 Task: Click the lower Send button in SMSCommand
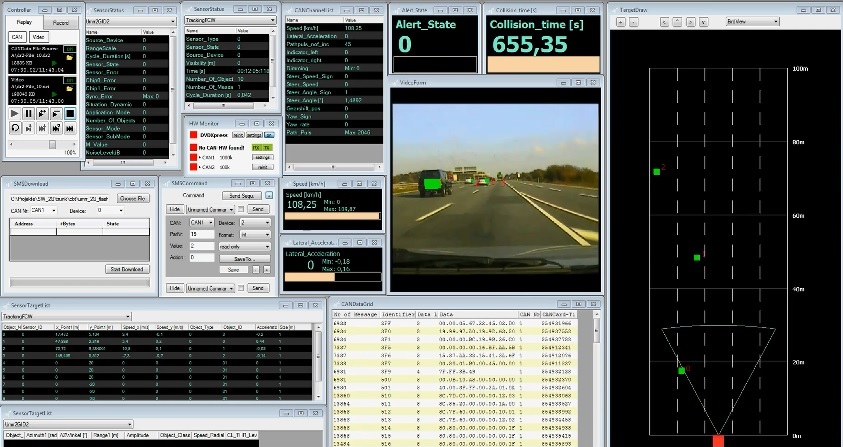[258, 288]
